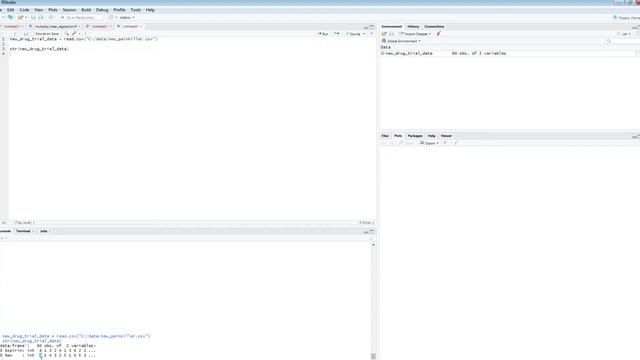Switch to the Packages tab
The height and width of the screenshot is (360, 640).
click(415, 136)
